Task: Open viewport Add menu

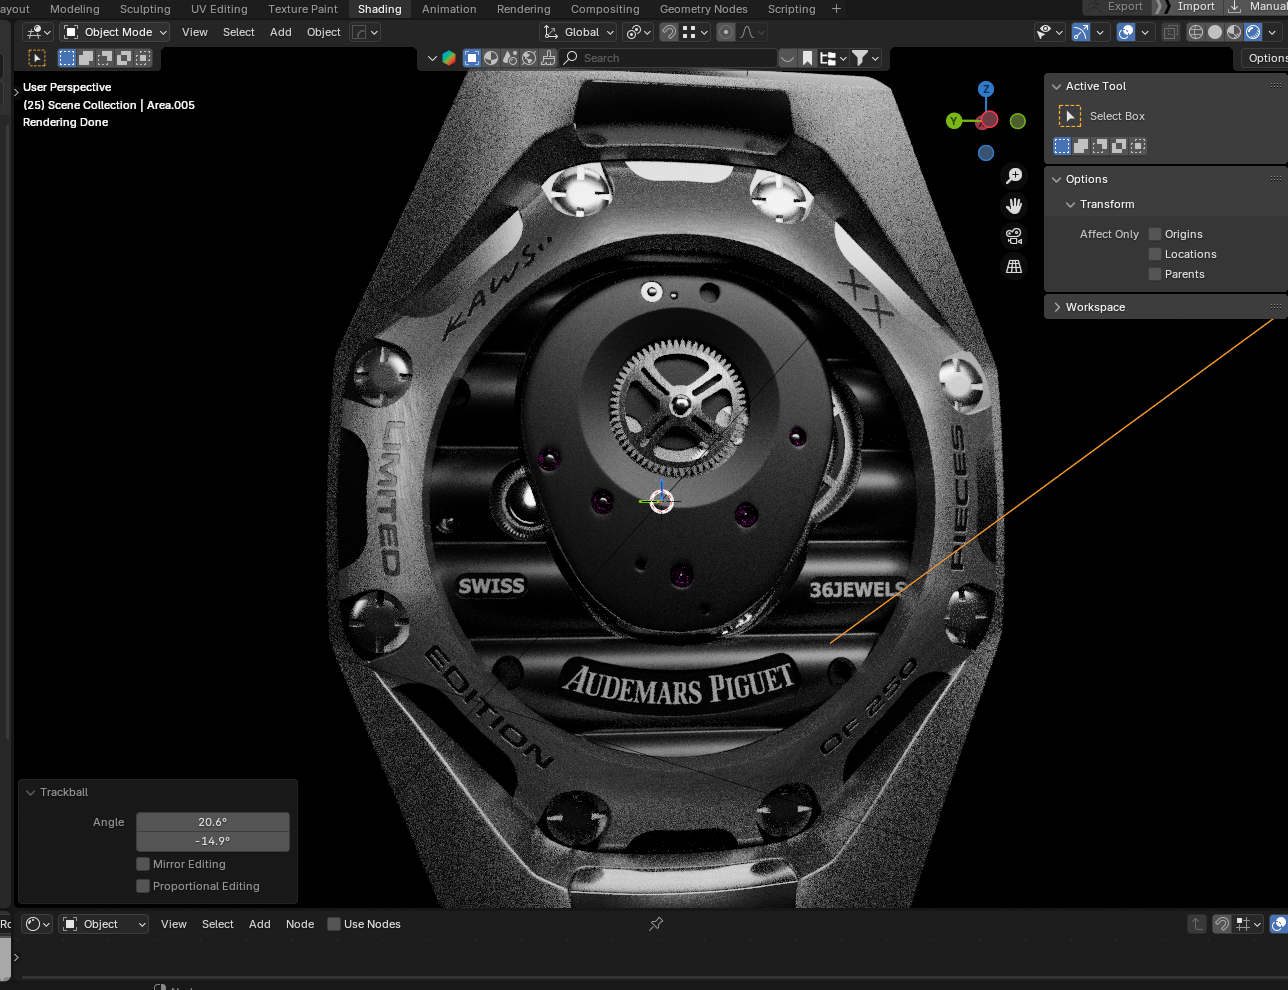Action: pos(281,32)
